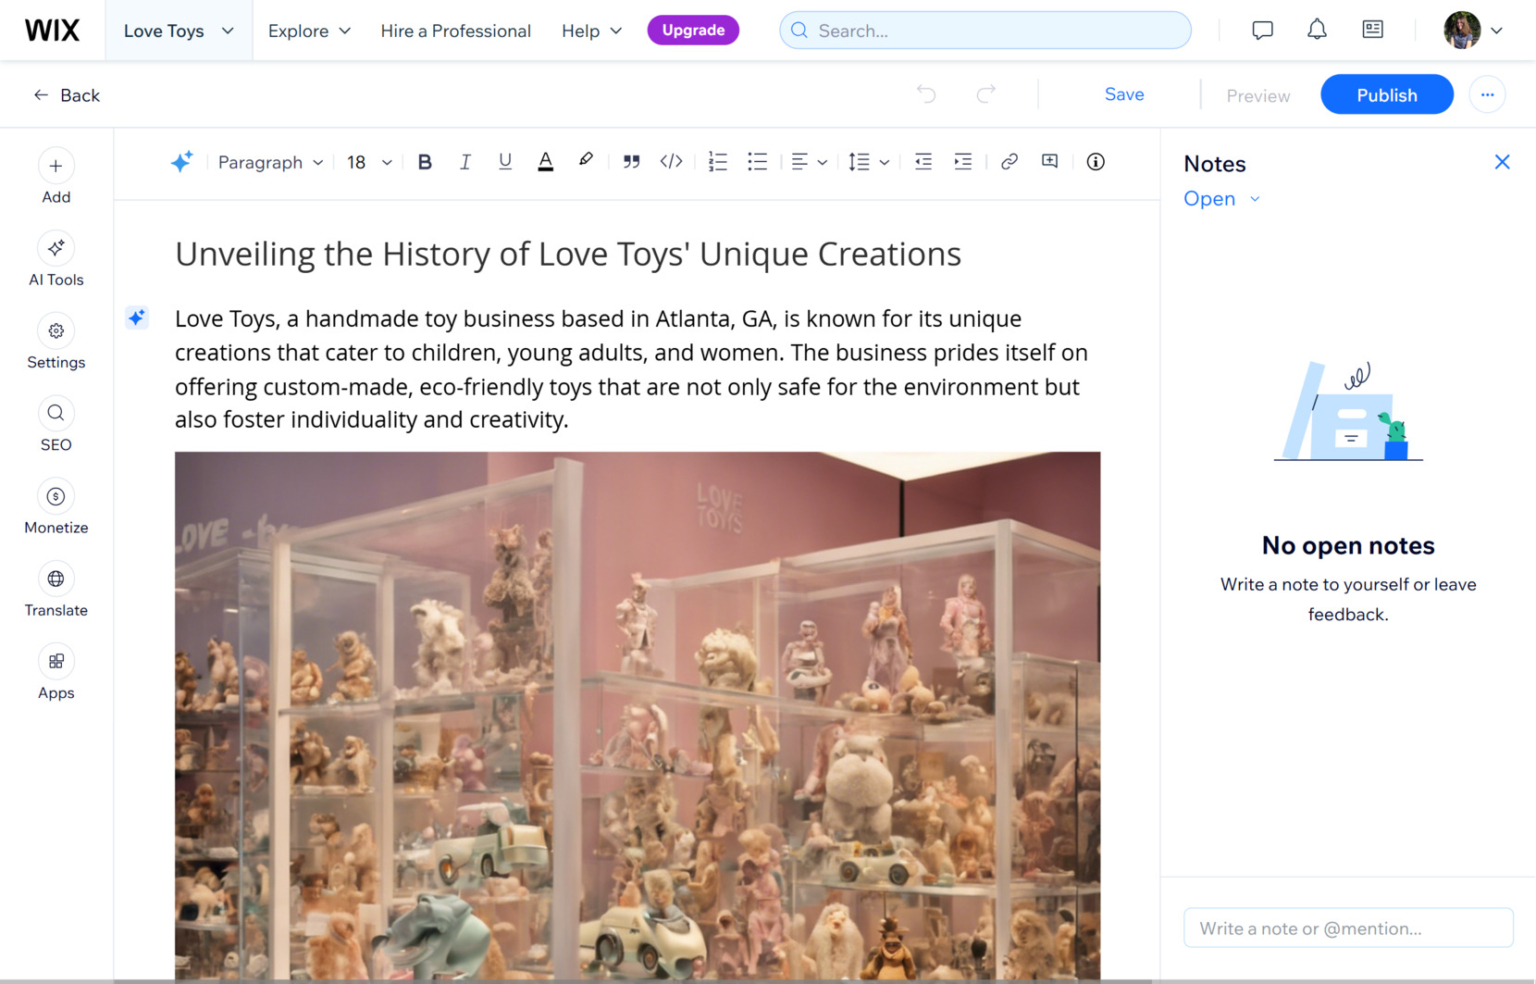Click the Write a note input field
Image resolution: width=1536 pixels, height=984 pixels.
1348,928
